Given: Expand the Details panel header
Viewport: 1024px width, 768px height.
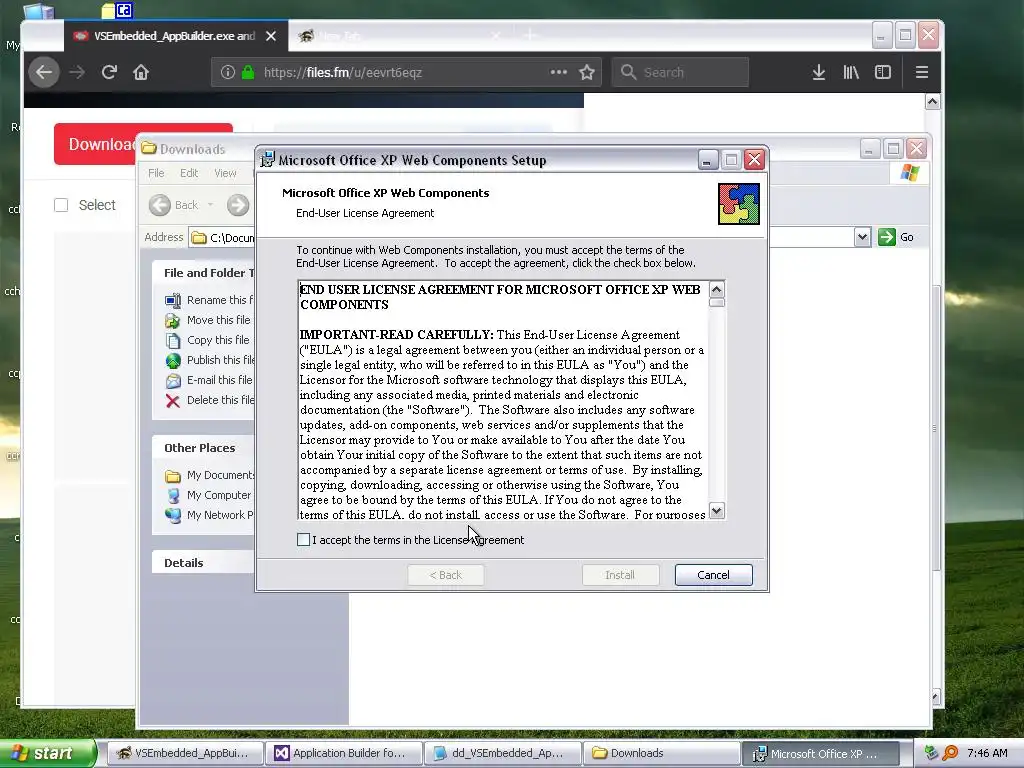Looking at the screenshot, I should tap(204, 562).
